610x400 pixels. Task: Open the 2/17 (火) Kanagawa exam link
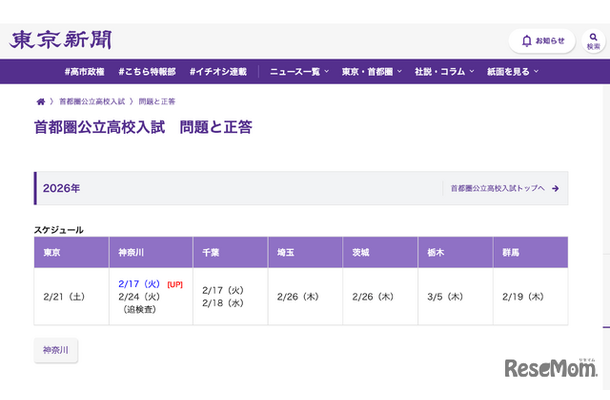pyautogui.click(x=139, y=284)
